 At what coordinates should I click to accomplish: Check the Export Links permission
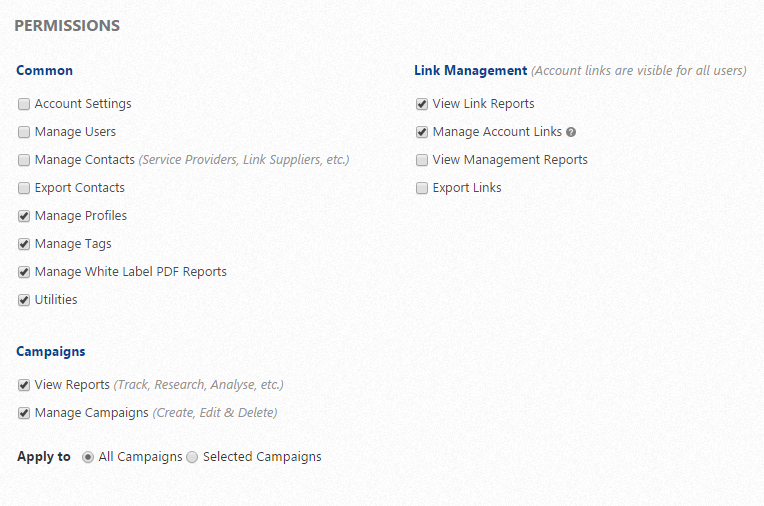pyautogui.click(x=422, y=188)
